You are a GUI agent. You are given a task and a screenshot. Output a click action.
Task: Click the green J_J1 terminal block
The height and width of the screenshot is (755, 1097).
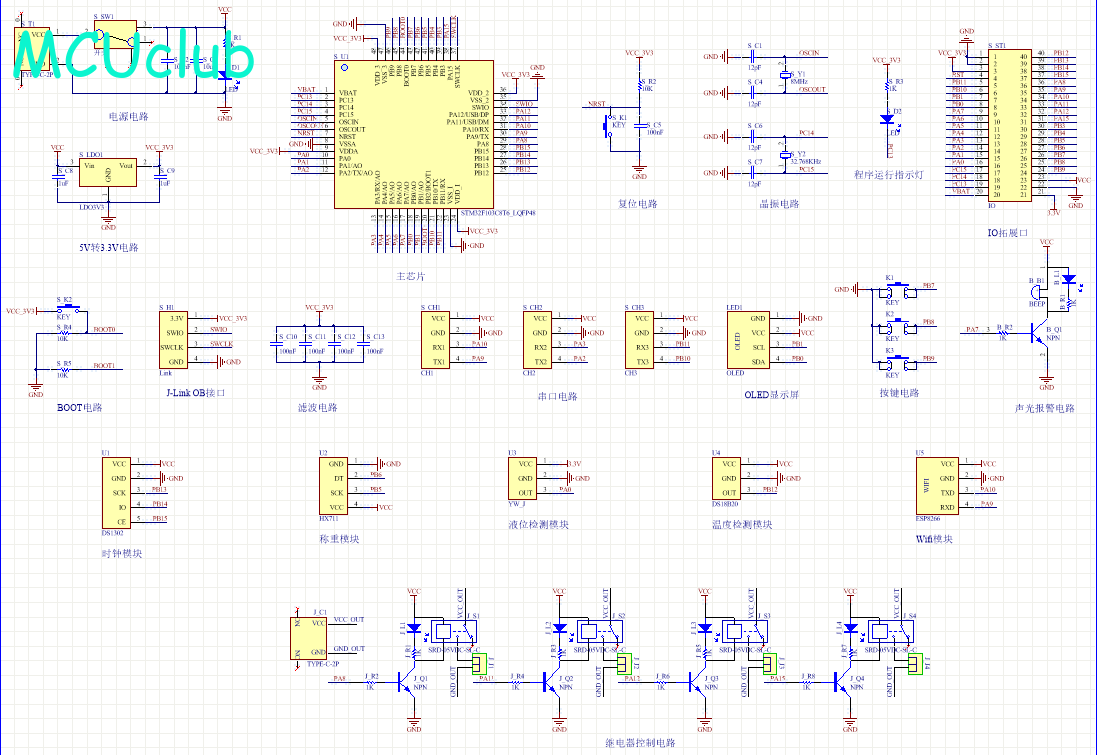(479, 663)
